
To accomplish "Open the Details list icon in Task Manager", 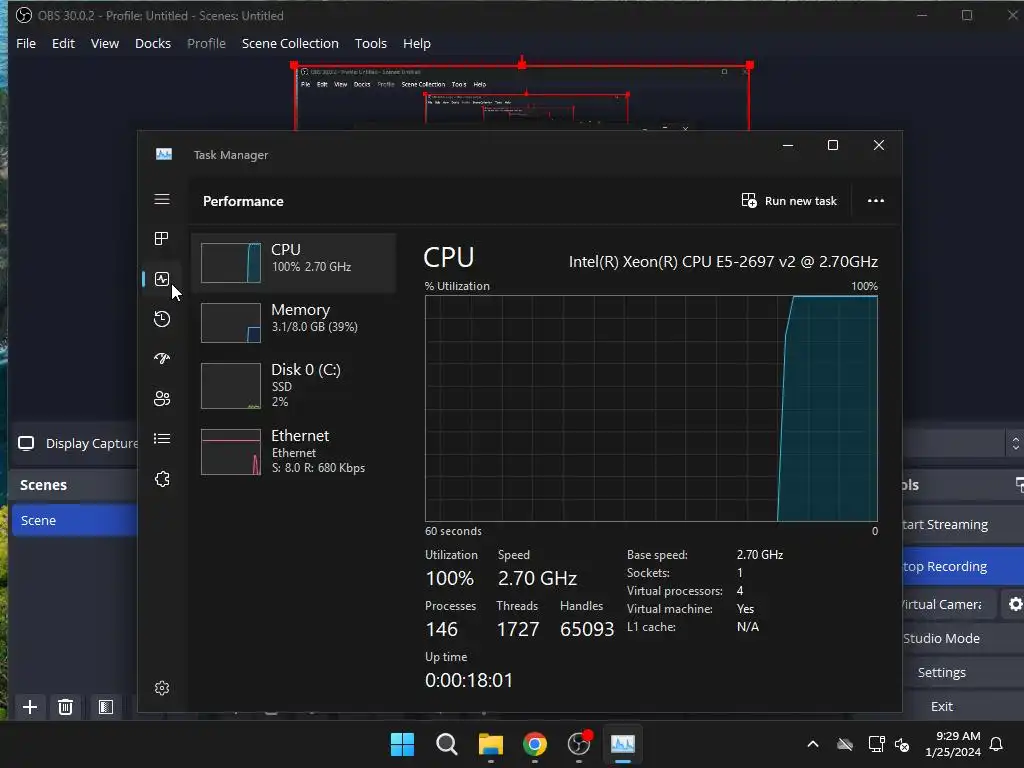I will pos(162,439).
